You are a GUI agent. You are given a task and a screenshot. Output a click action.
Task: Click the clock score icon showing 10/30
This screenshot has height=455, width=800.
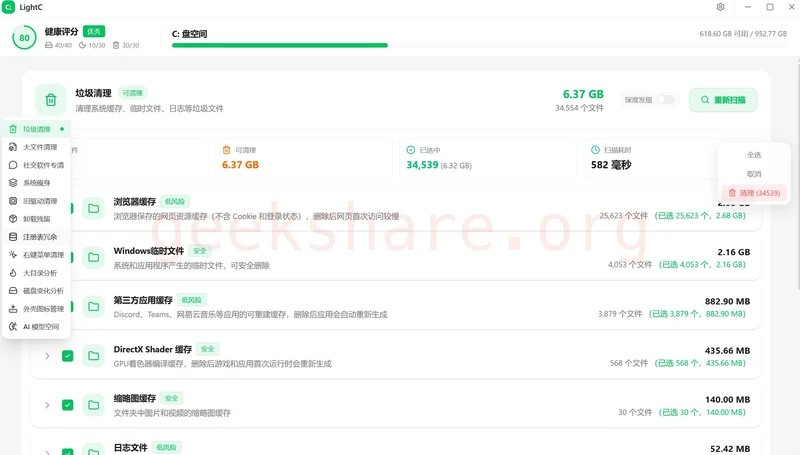point(82,45)
